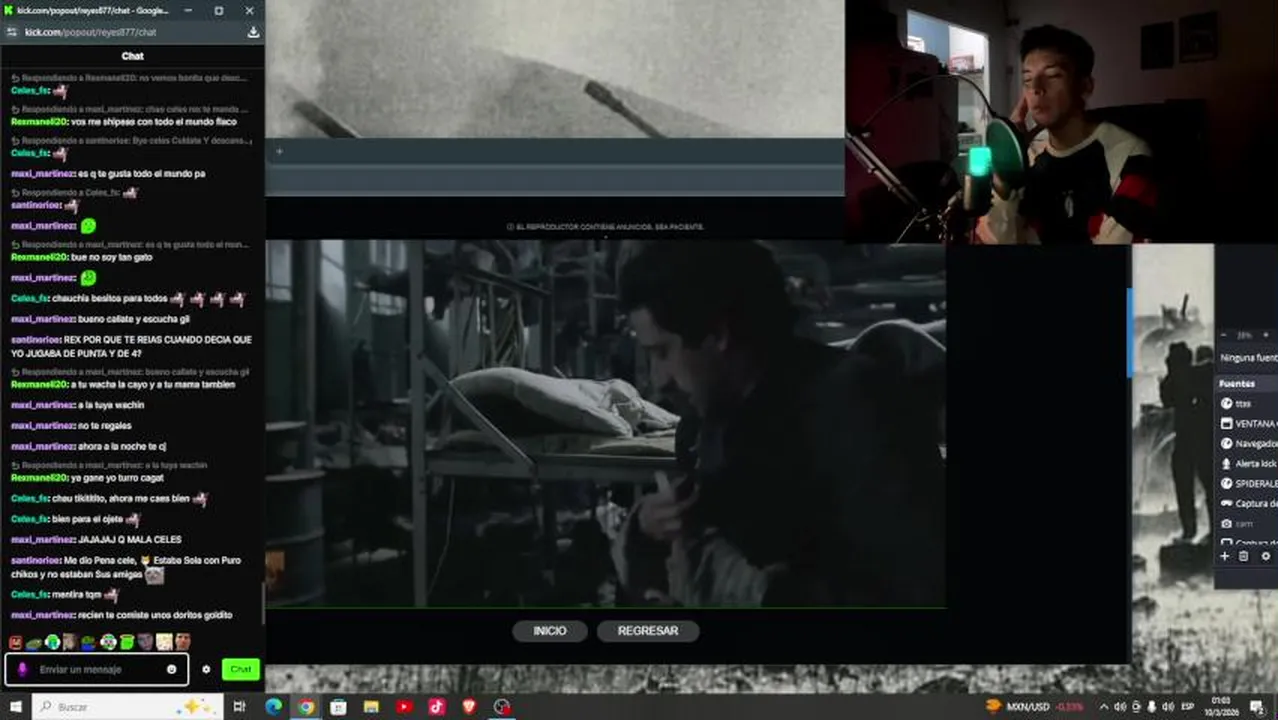The height and width of the screenshot is (720, 1278).
Task: Open site info icon beside kick.com URL
Action: (x=11, y=32)
